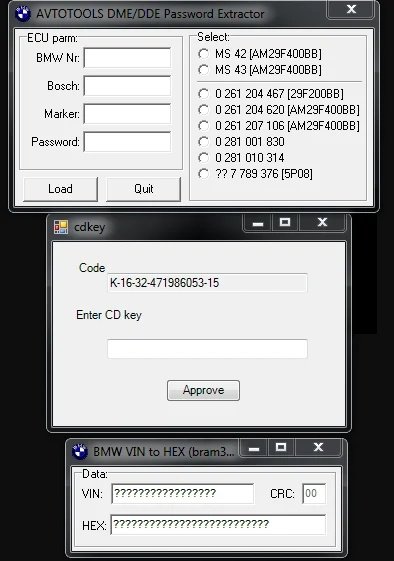Click the VIN input field
The height and width of the screenshot is (561, 394).
tap(183, 493)
